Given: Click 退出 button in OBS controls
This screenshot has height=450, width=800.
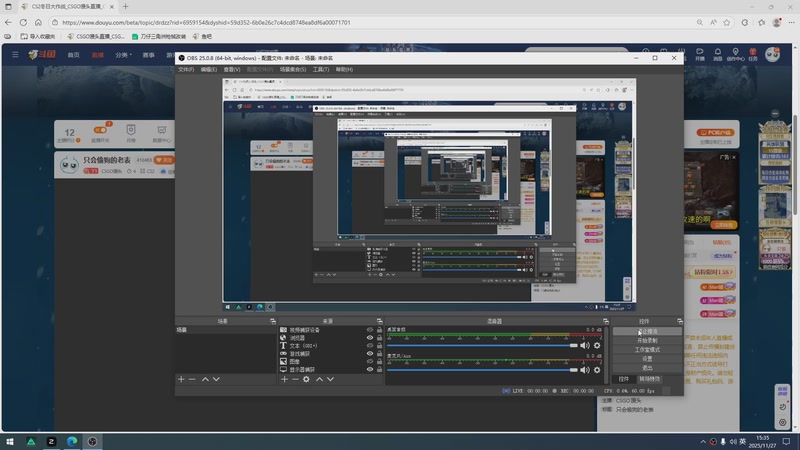Looking at the screenshot, I should (647, 368).
